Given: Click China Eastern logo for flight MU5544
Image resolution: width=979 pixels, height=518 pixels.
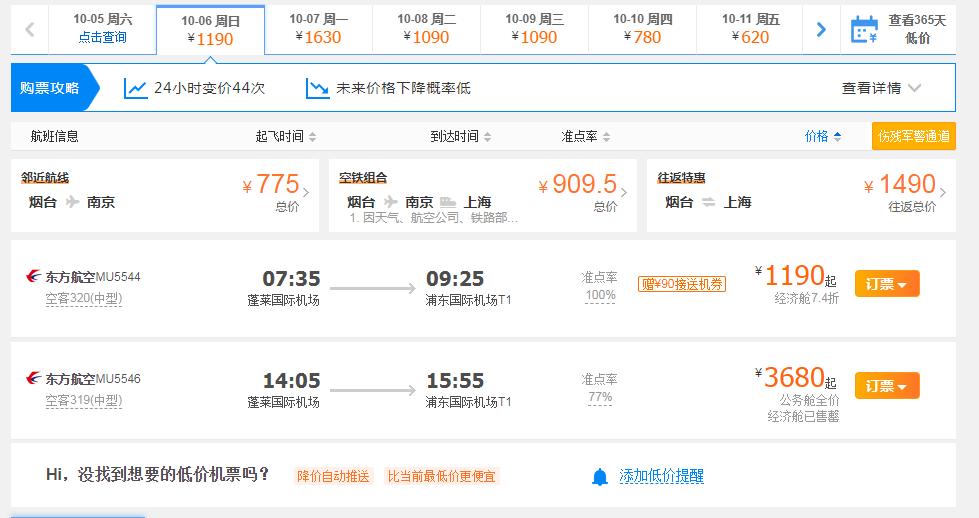Looking at the screenshot, I should click(33, 276).
